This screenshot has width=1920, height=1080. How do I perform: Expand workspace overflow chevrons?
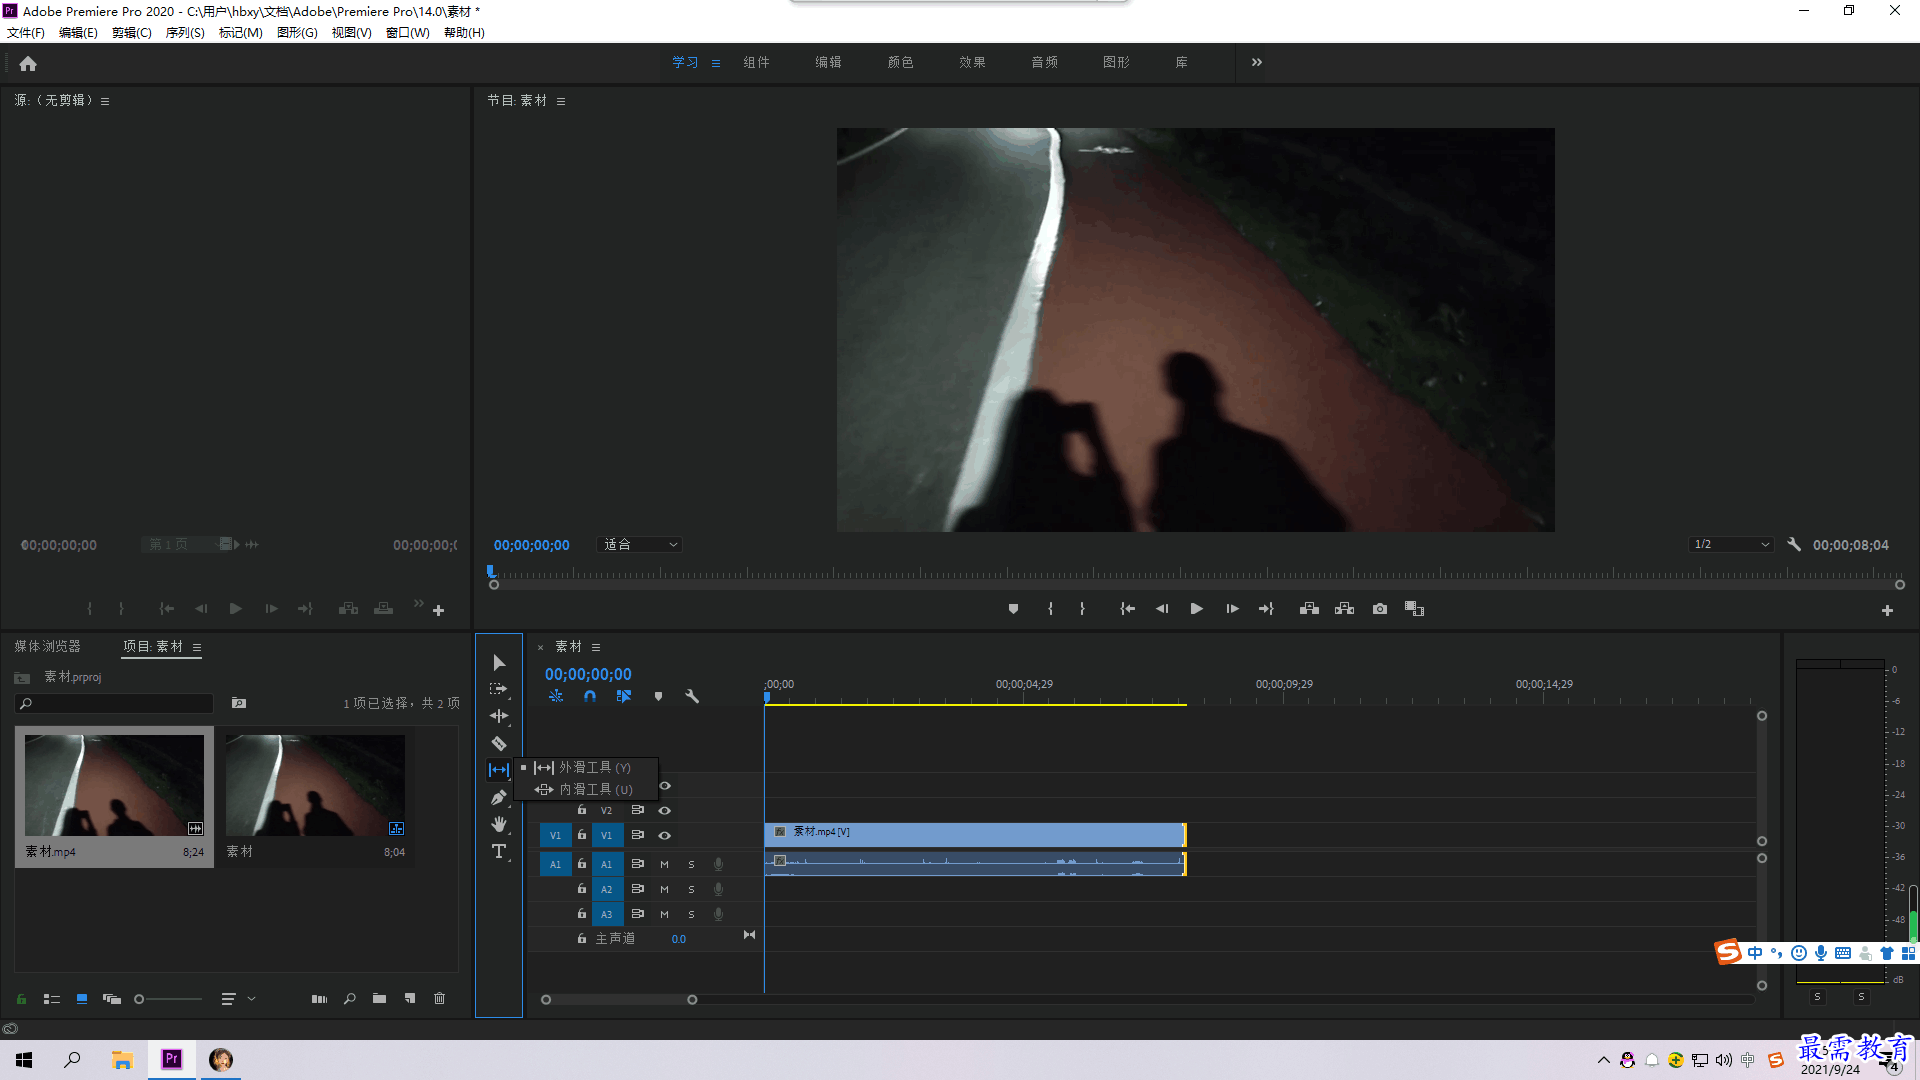(1257, 62)
